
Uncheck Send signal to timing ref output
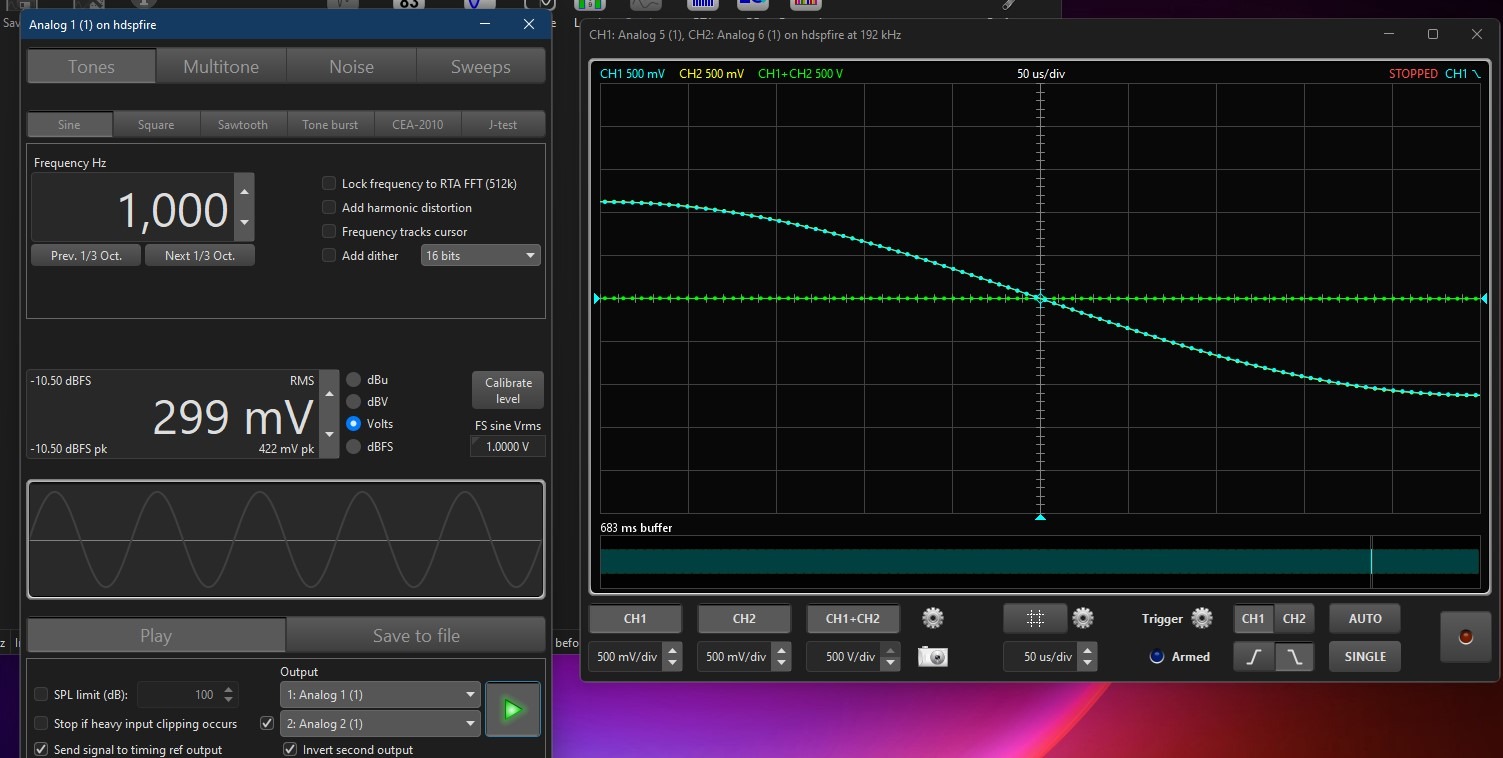click(41, 749)
